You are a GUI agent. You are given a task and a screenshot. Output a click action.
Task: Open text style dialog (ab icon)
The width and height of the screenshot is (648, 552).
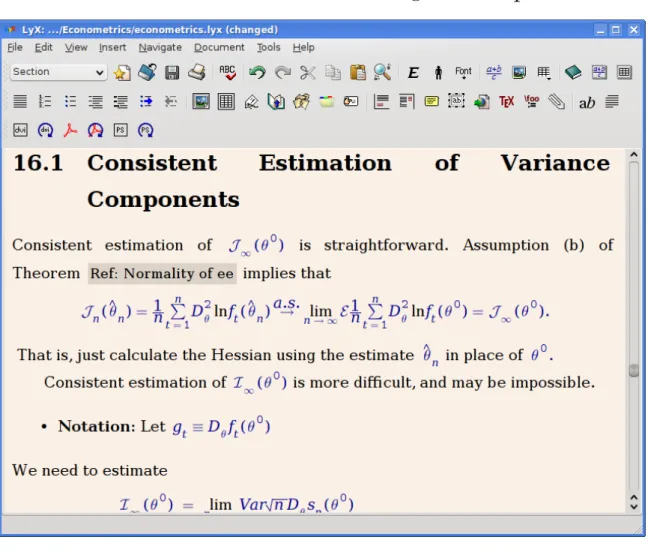(587, 103)
